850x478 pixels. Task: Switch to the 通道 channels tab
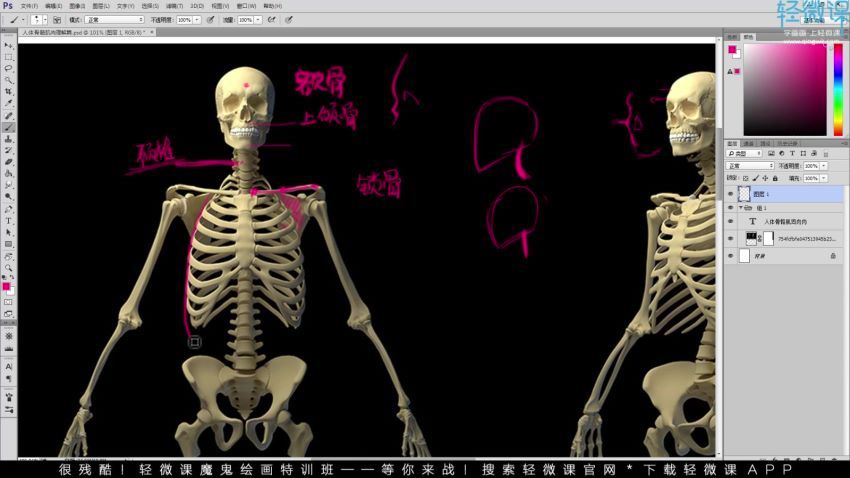[x=749, y=144]
